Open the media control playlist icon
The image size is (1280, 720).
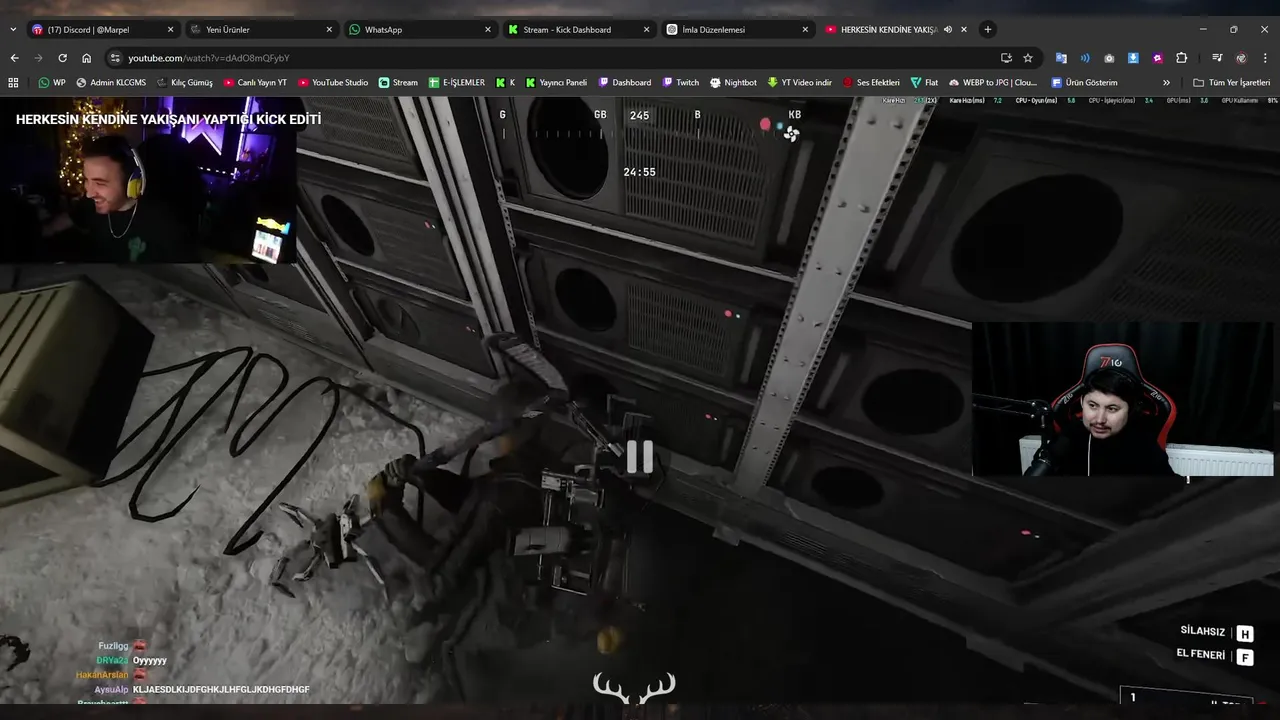(1217, 58)
